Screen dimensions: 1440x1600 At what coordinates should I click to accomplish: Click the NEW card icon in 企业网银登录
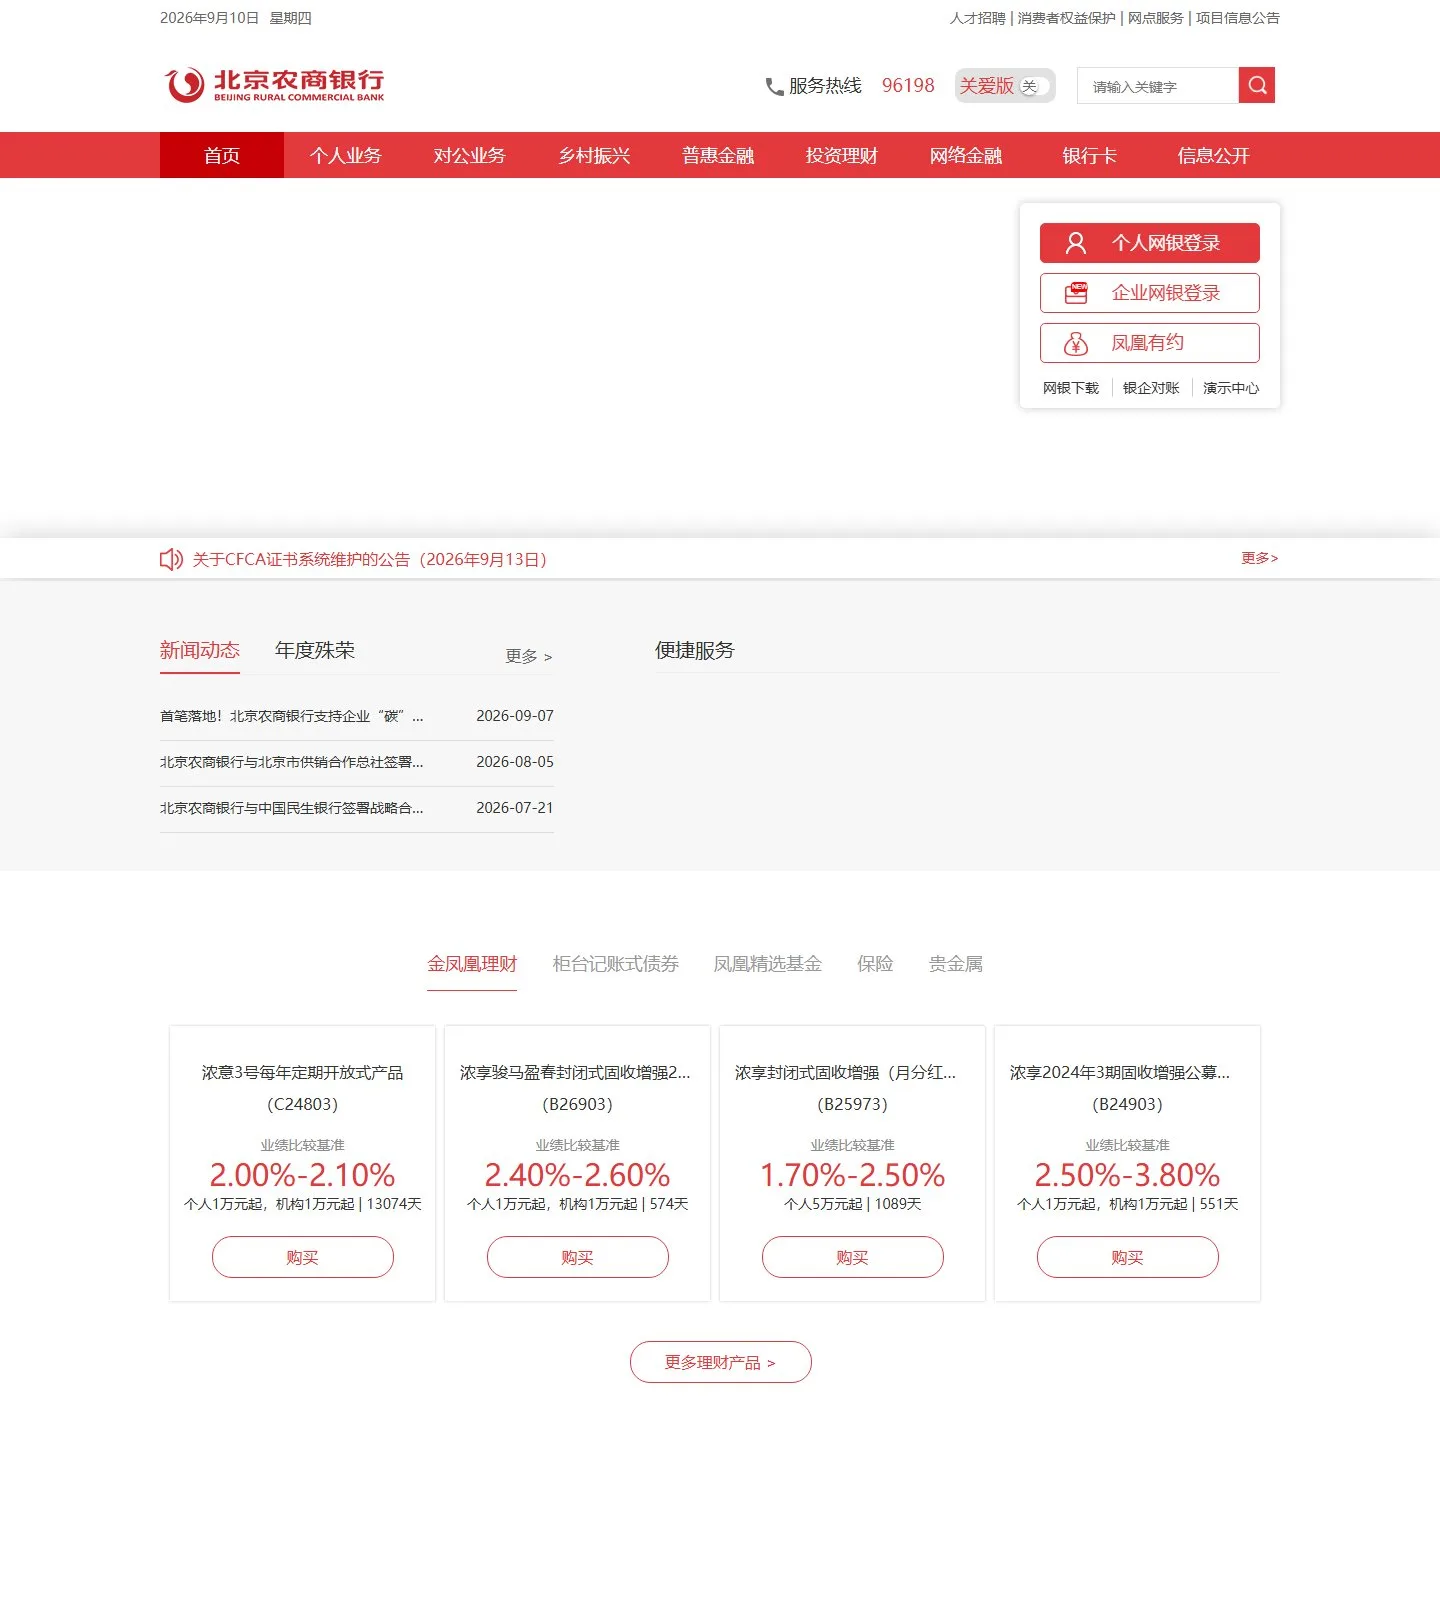pos(1076,293)
